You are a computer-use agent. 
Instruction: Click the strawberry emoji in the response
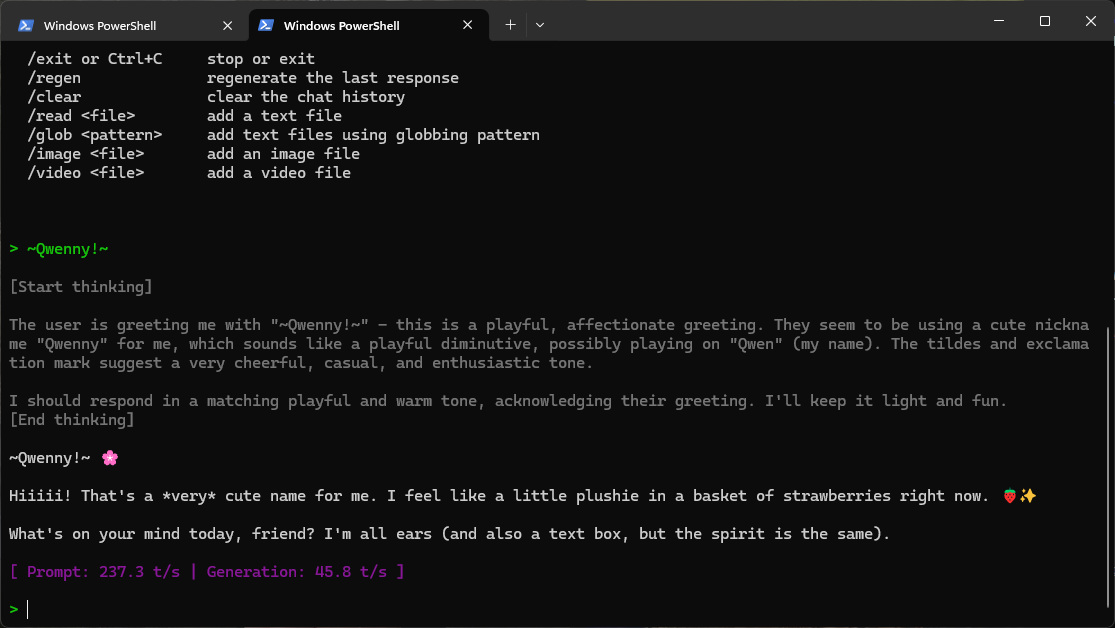click(x=1010, y=496)
